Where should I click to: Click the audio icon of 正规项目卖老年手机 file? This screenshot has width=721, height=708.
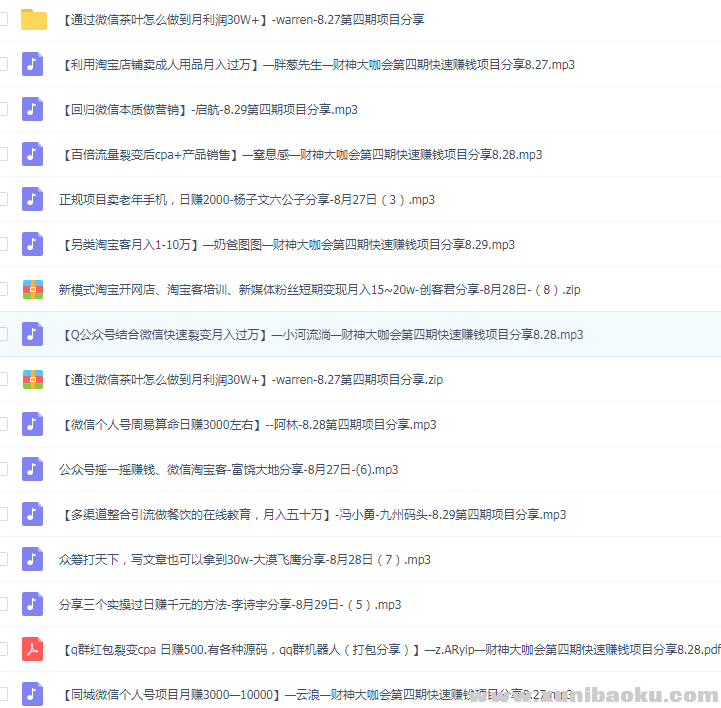tap(34, 199)
